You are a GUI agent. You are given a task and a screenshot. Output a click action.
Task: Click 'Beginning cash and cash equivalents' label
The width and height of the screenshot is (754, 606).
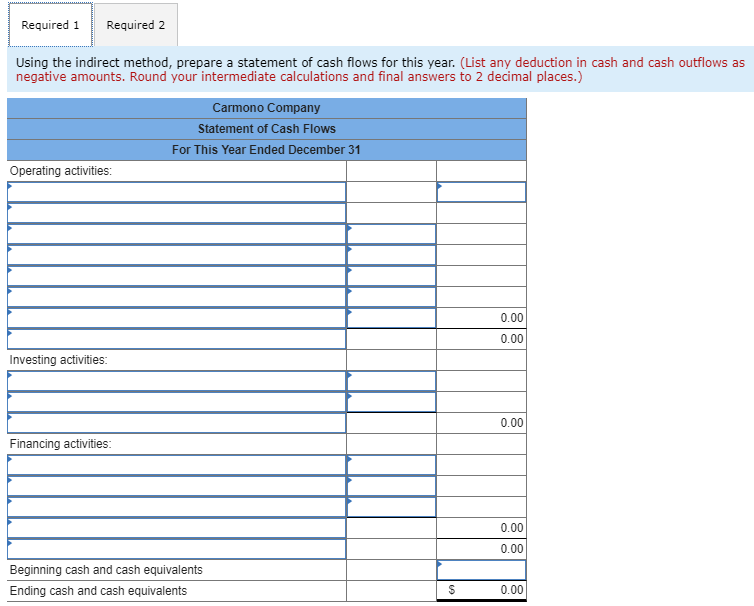[106, 570]
